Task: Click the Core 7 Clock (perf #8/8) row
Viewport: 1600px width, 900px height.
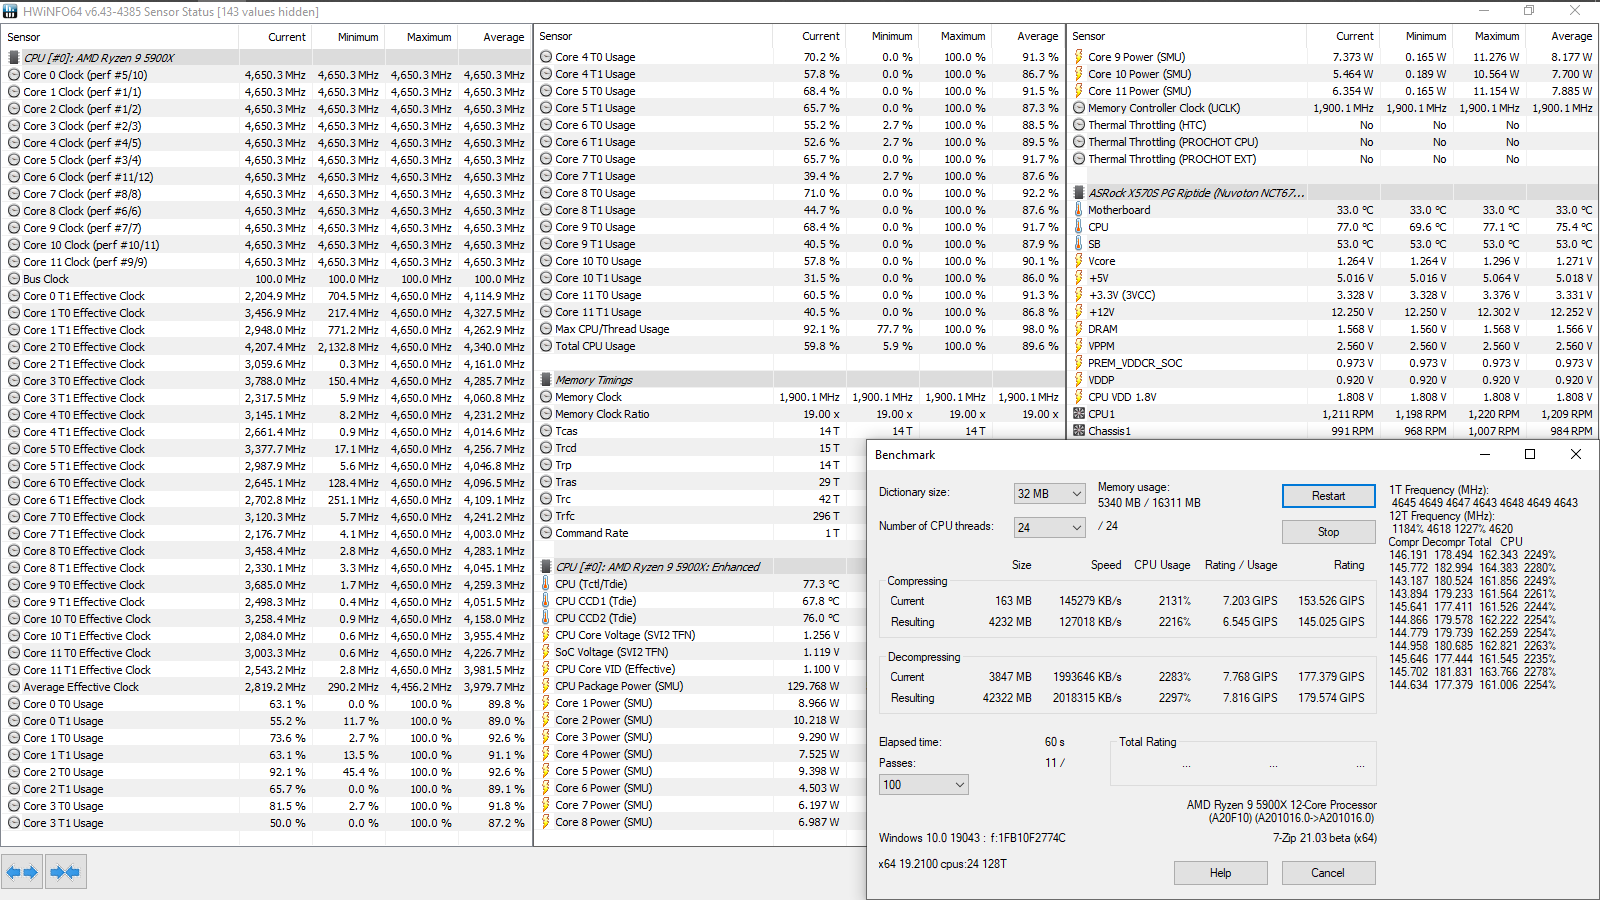Action: (266, 194)
